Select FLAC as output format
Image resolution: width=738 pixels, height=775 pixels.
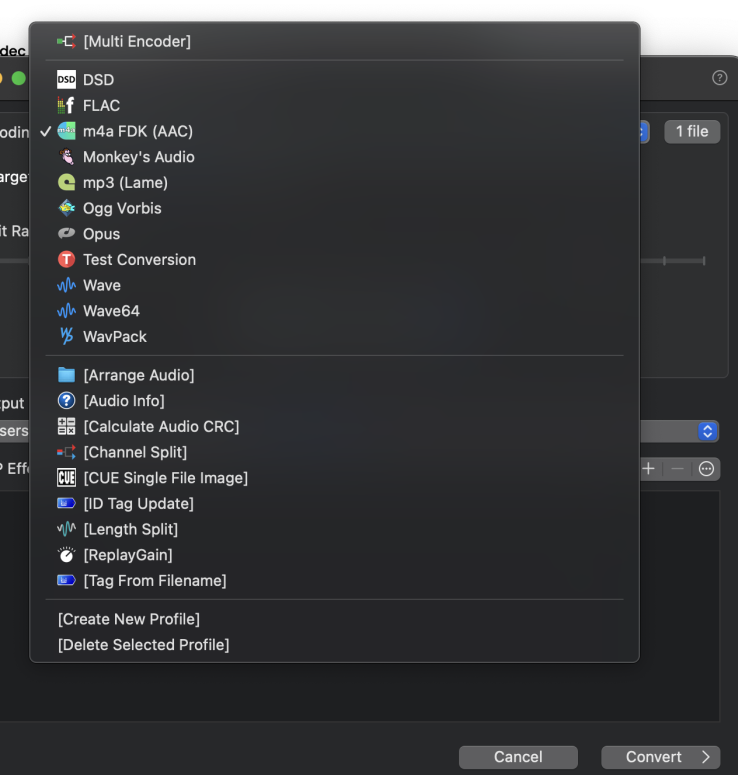click(x=334, y=105)
